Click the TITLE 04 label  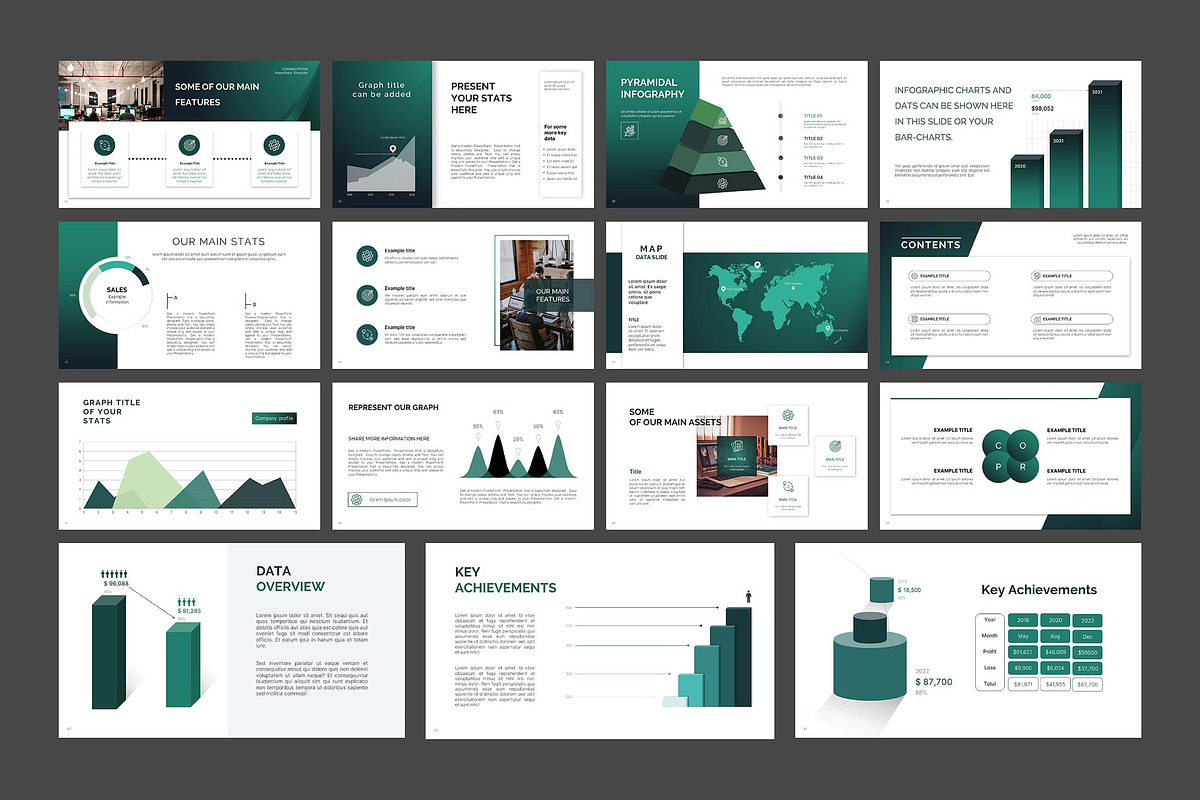[813, 177]
